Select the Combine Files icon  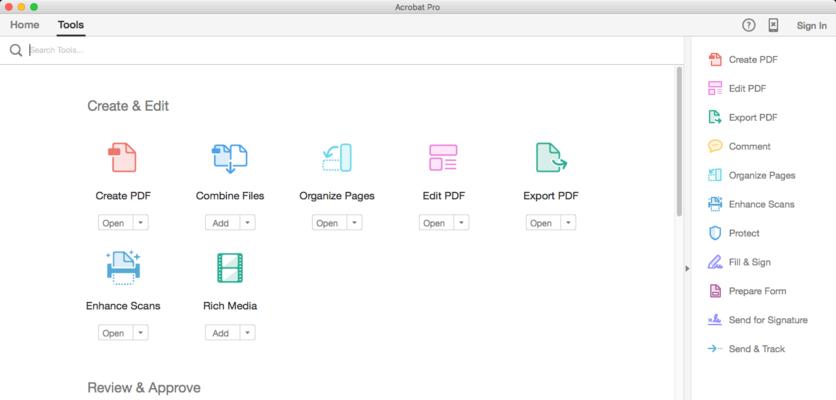tap(230, 158)
